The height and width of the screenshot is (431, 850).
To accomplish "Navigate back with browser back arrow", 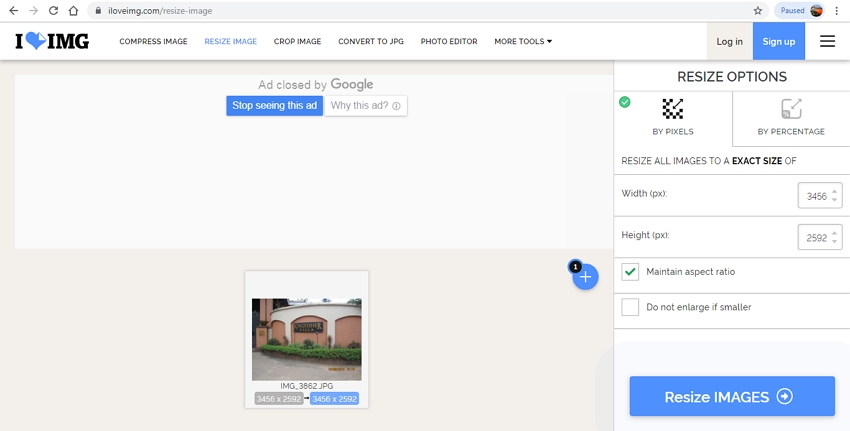I will coord(13,10).
